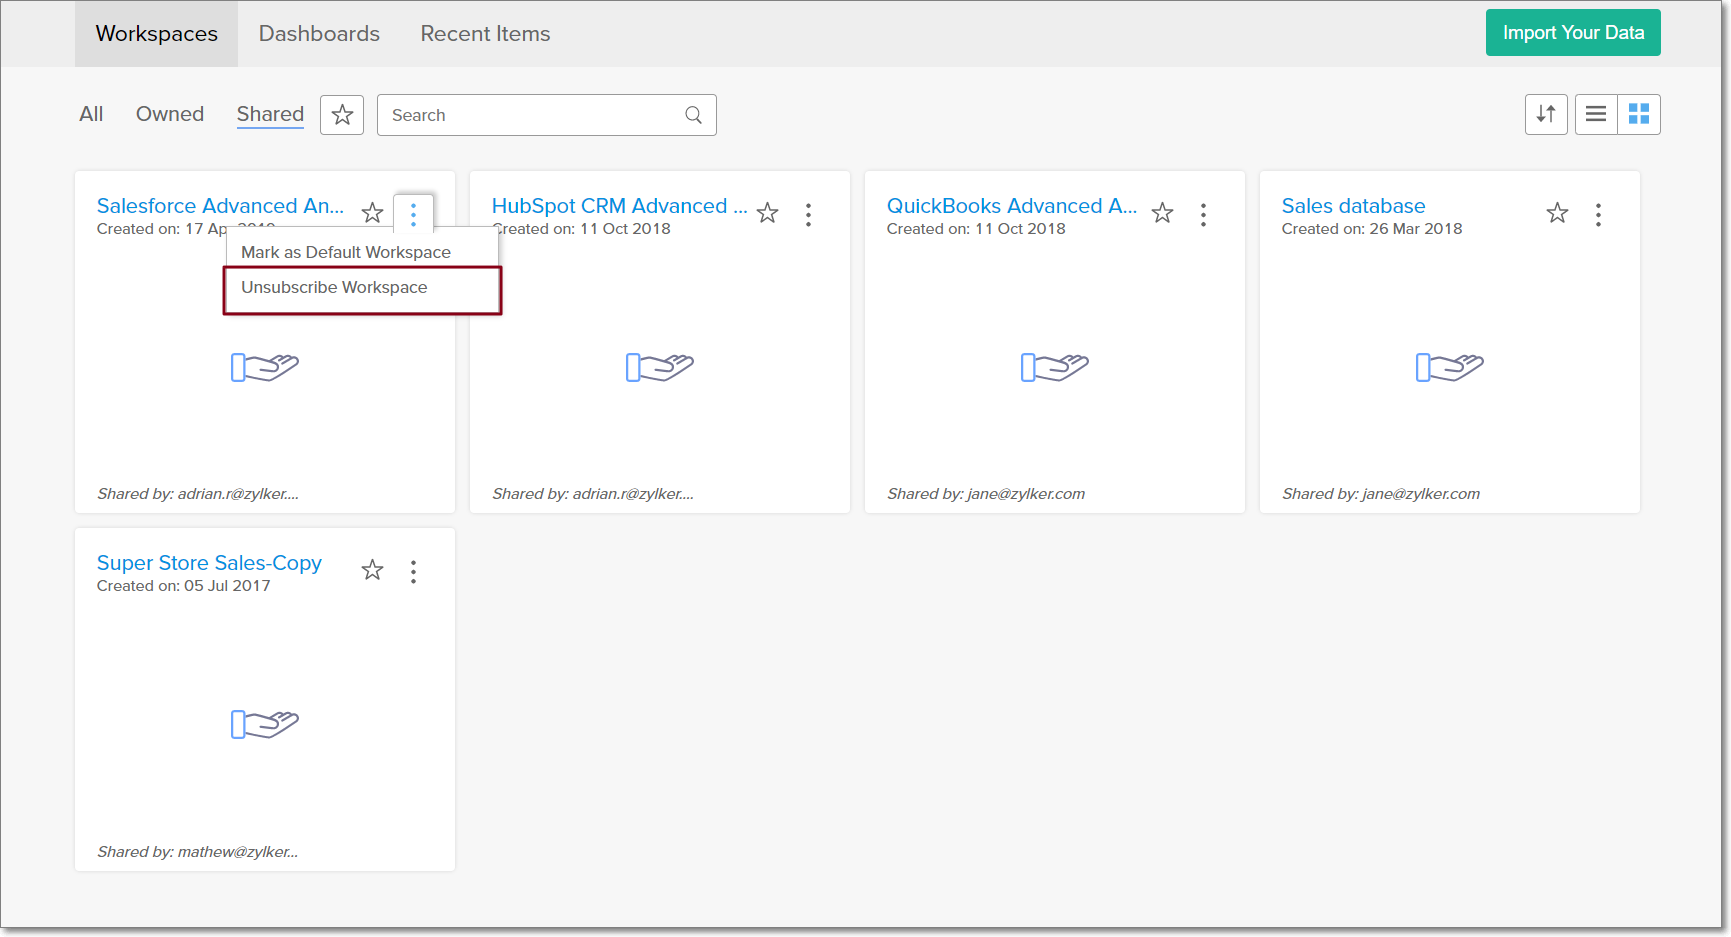Click the Super Store Sales-Copy hand icon

[x=265, y=724]
